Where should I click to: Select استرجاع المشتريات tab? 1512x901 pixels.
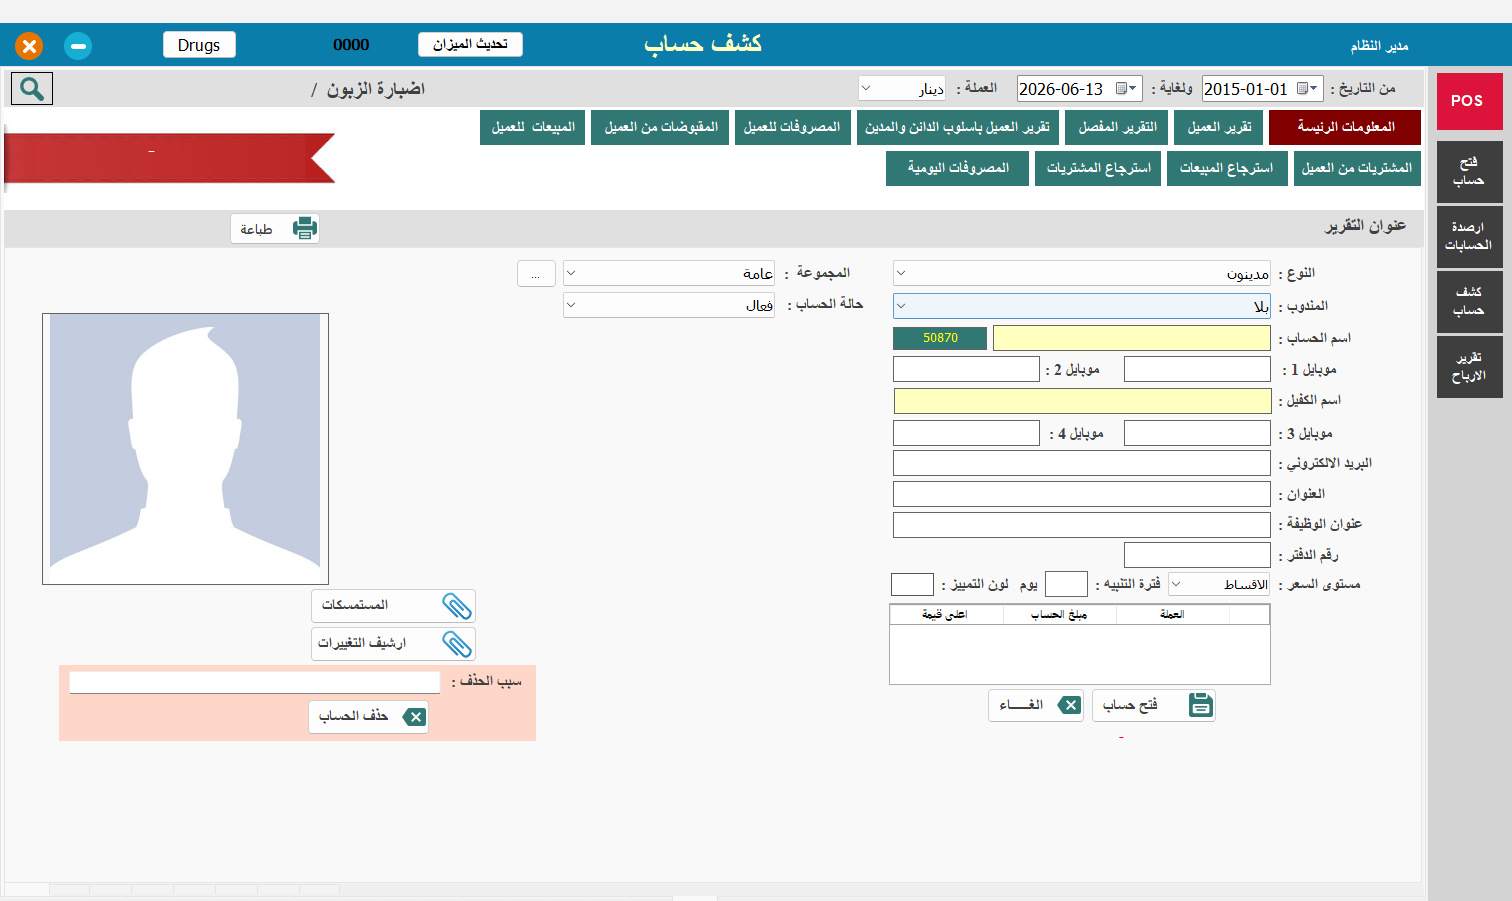[1098, 168]
